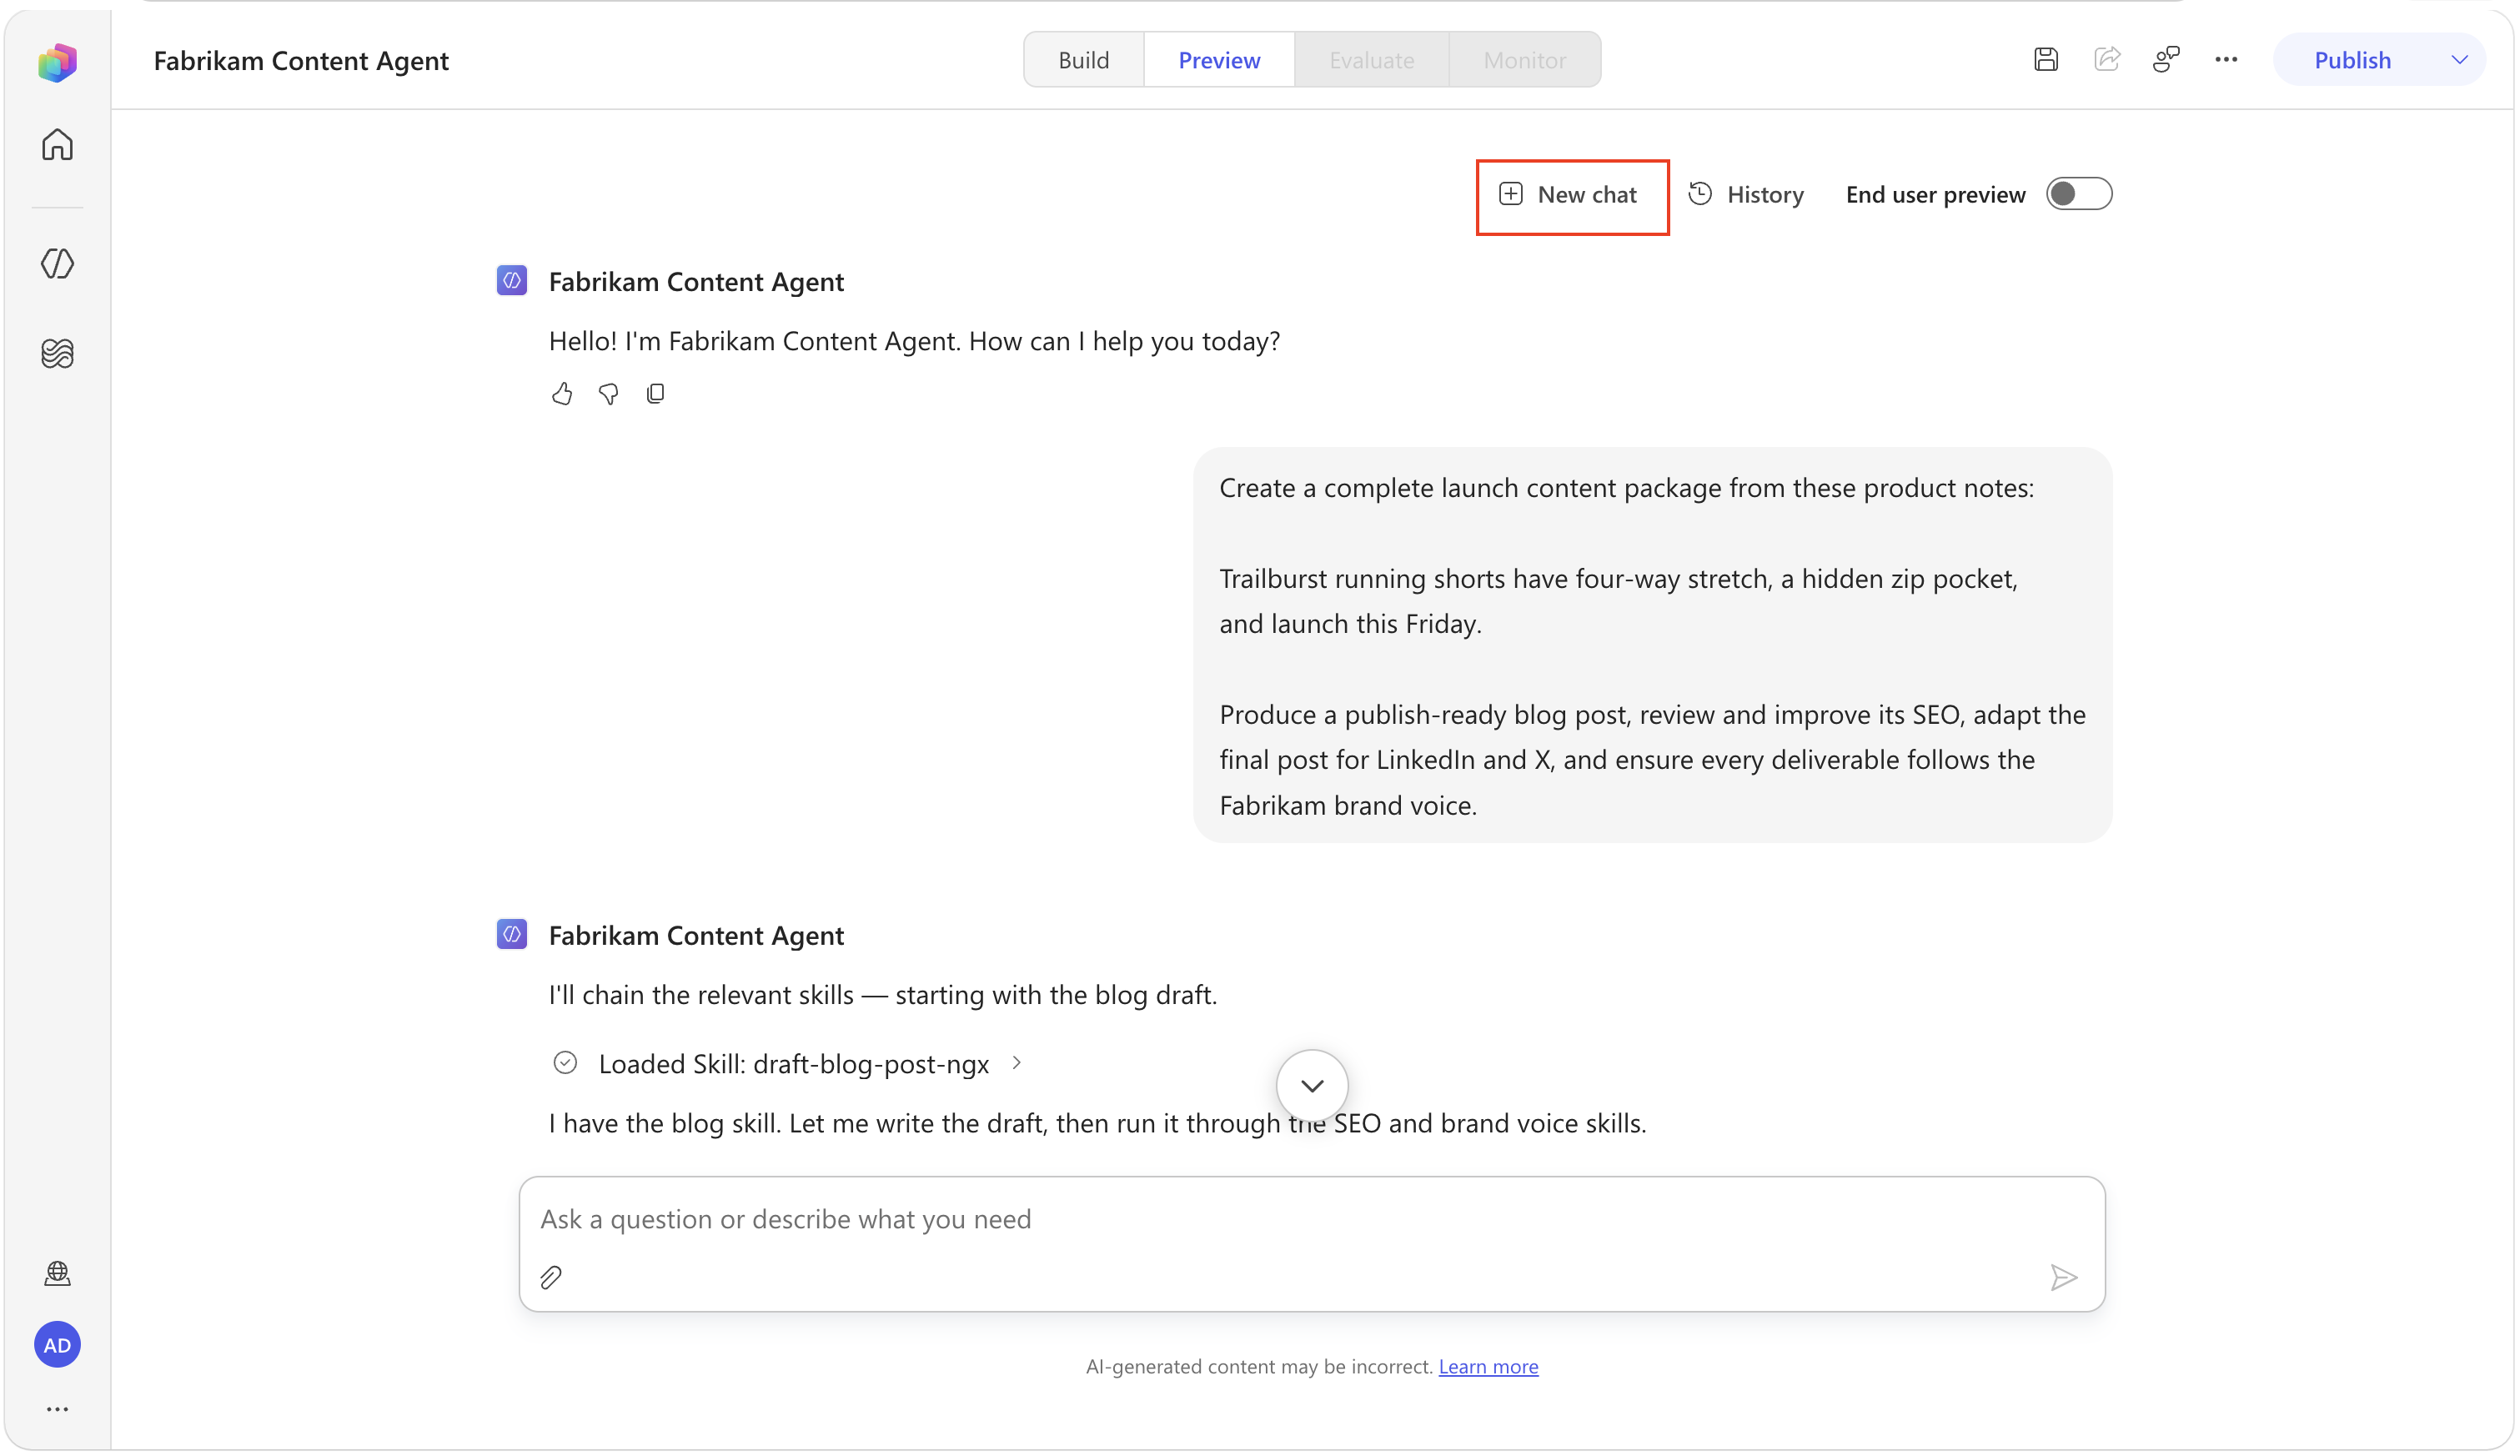The image size is (2520, 1456).
Task: Expand Loaded Skill draft-blog-post-ngx details
Action: 1016,1063
